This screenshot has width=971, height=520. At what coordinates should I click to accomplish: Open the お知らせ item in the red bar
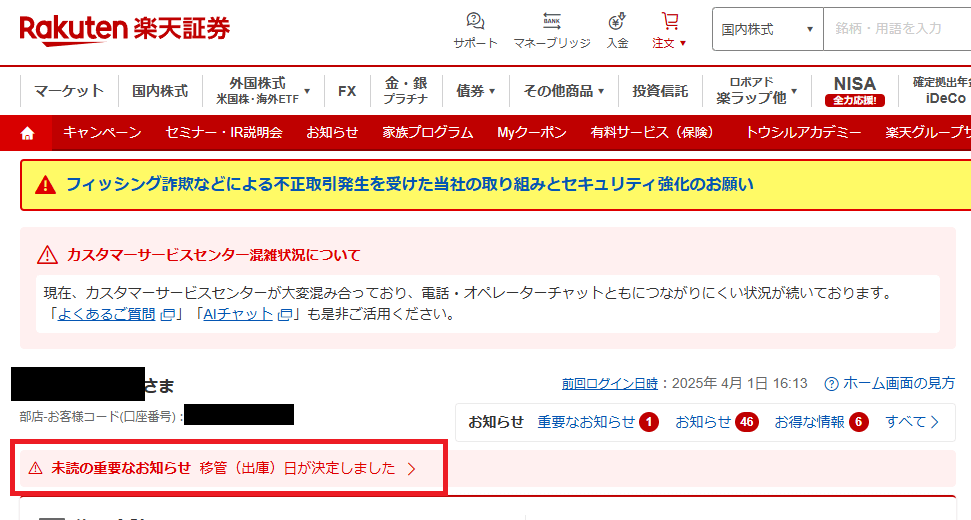click(x=332, y=132)
